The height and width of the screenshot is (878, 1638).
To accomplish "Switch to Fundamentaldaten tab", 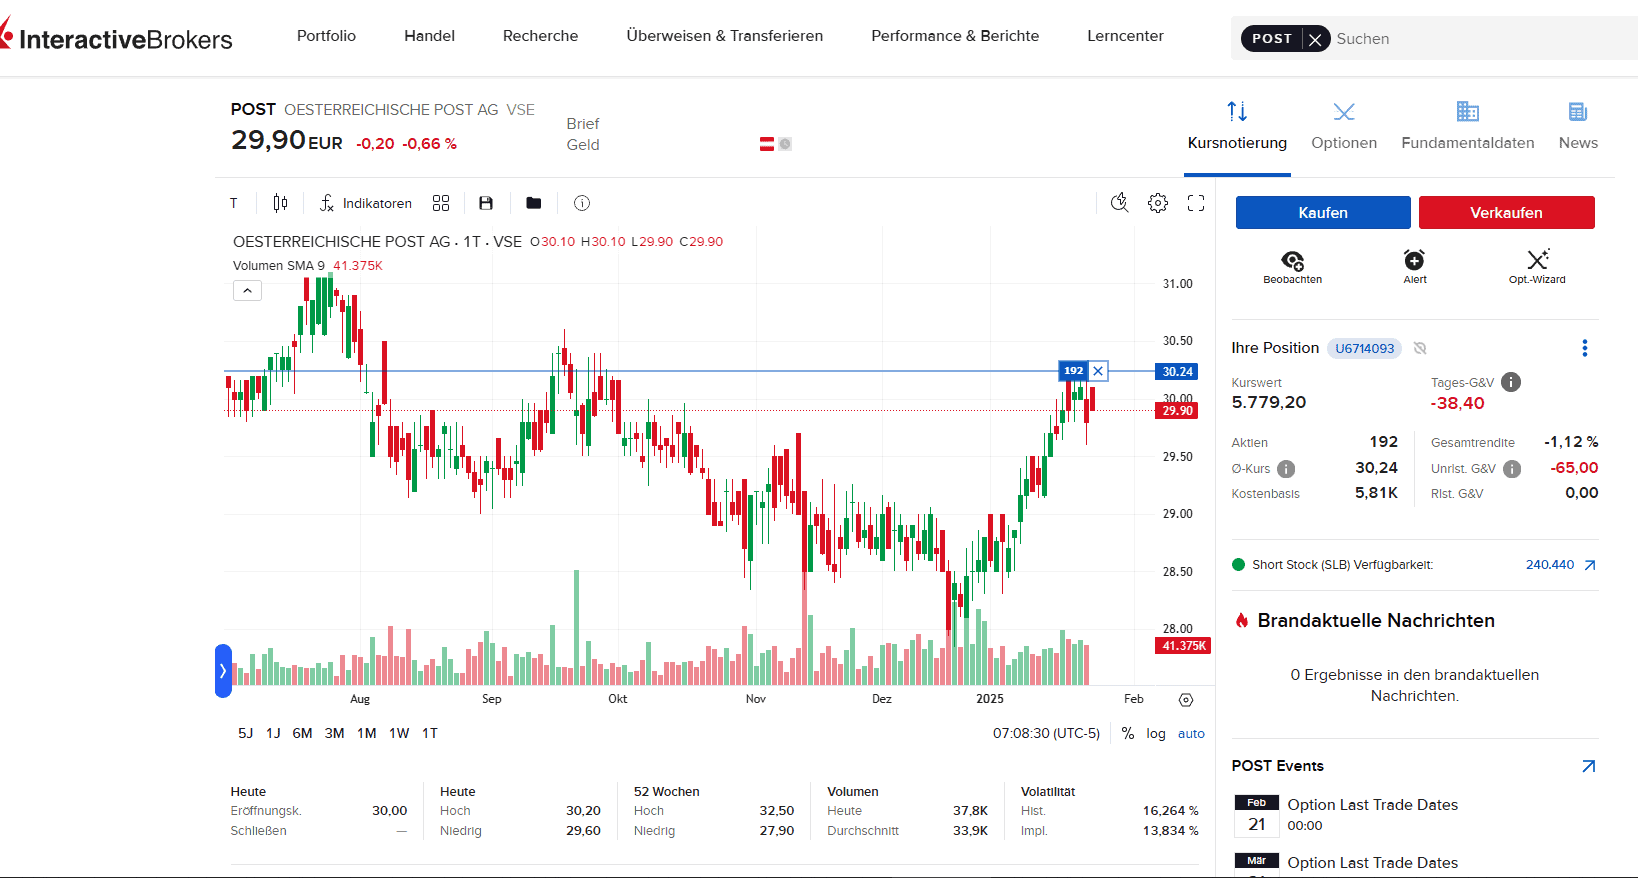I will pos(1468,126).
